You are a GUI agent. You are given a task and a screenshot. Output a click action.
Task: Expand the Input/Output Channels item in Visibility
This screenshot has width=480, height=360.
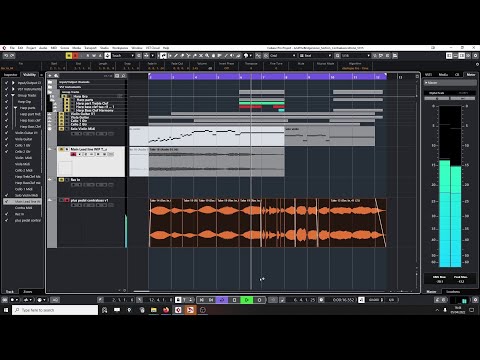(13, 83)
